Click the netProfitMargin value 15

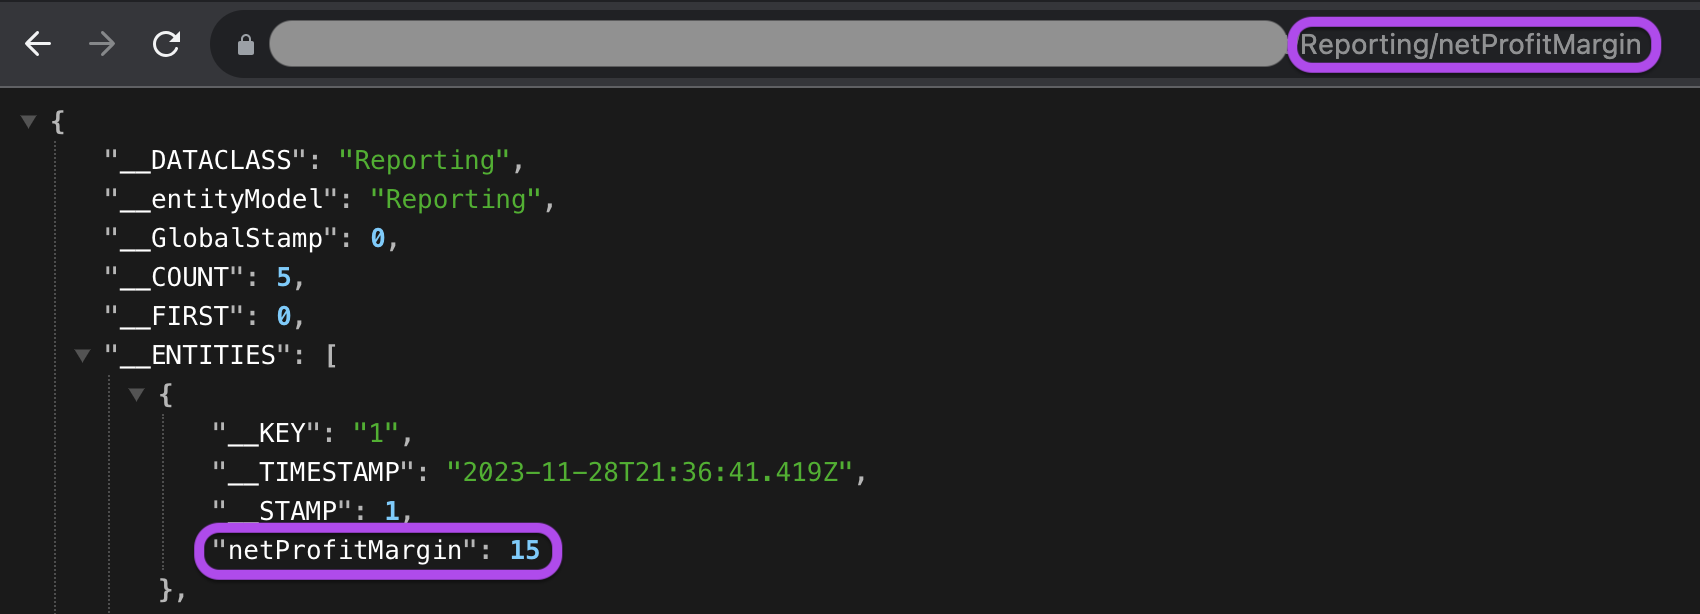525,550
